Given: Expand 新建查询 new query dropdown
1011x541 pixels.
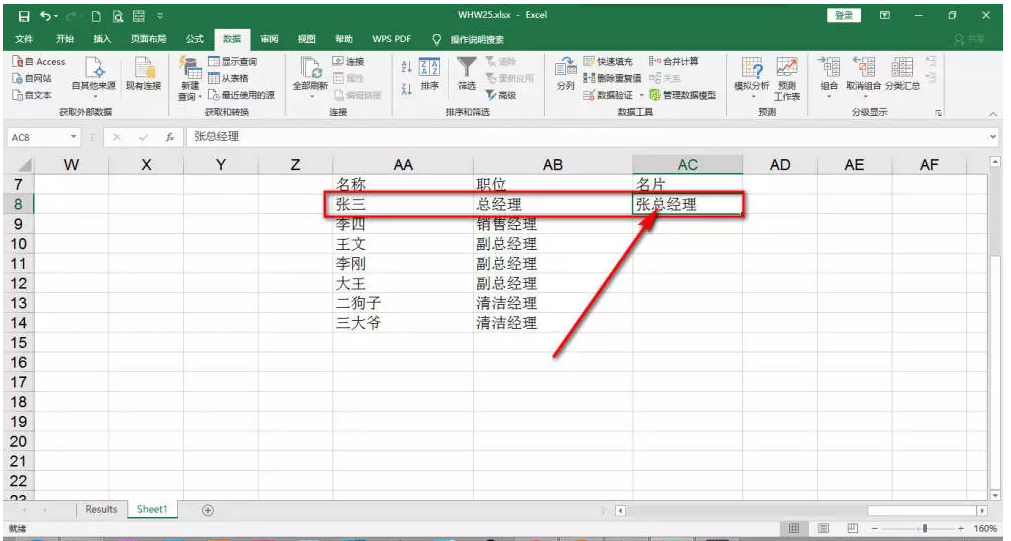Looking at the screenshot, I should [x=200, y=97].
